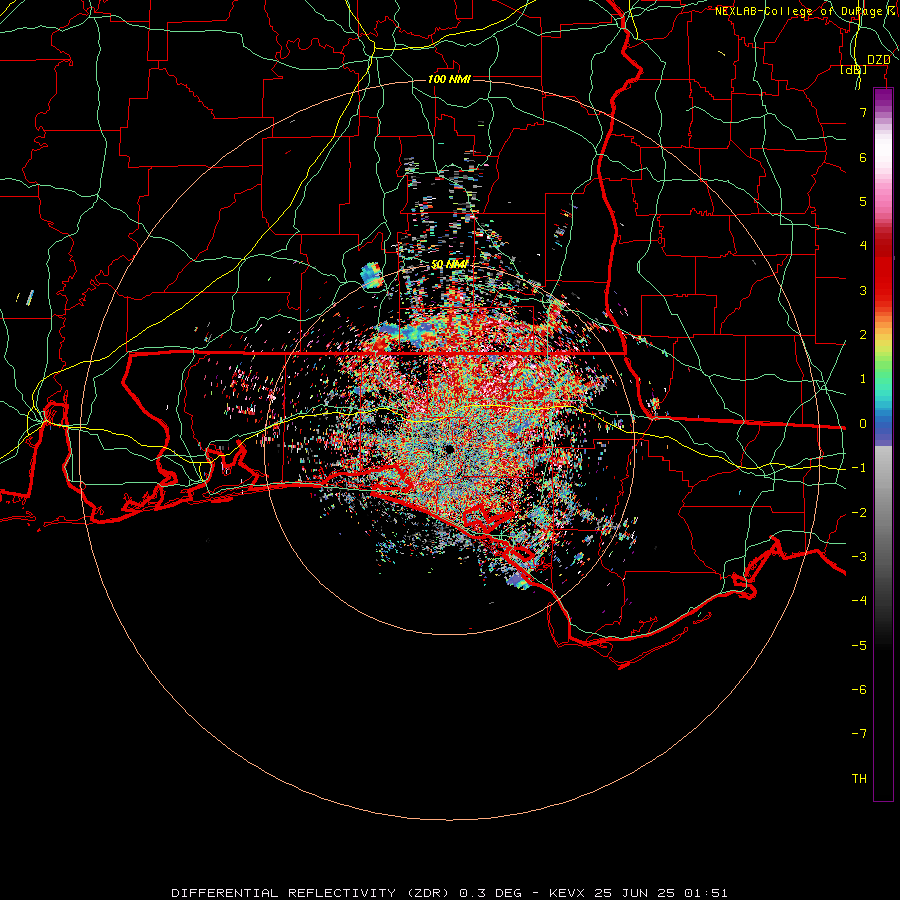
Task: Click the 50 NMI range ring label
Action: pos(449,264)
